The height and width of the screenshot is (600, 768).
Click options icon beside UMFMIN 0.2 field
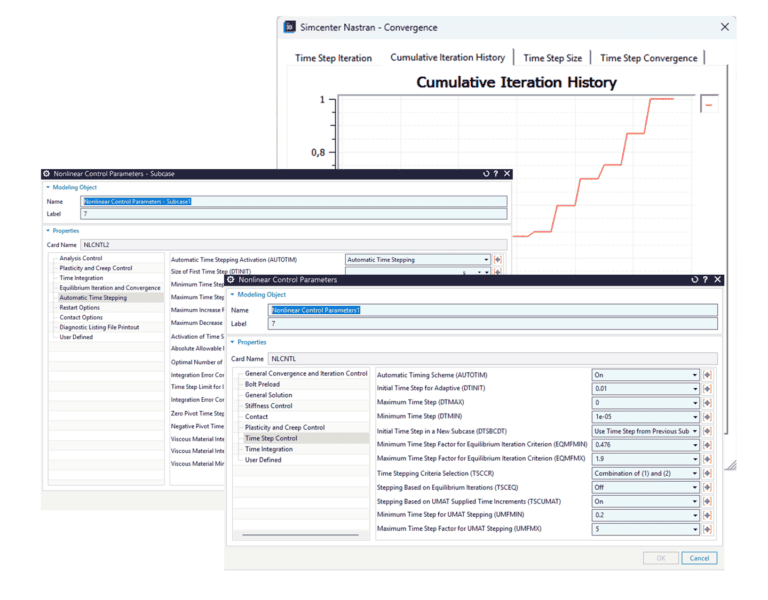coord(707,515)
